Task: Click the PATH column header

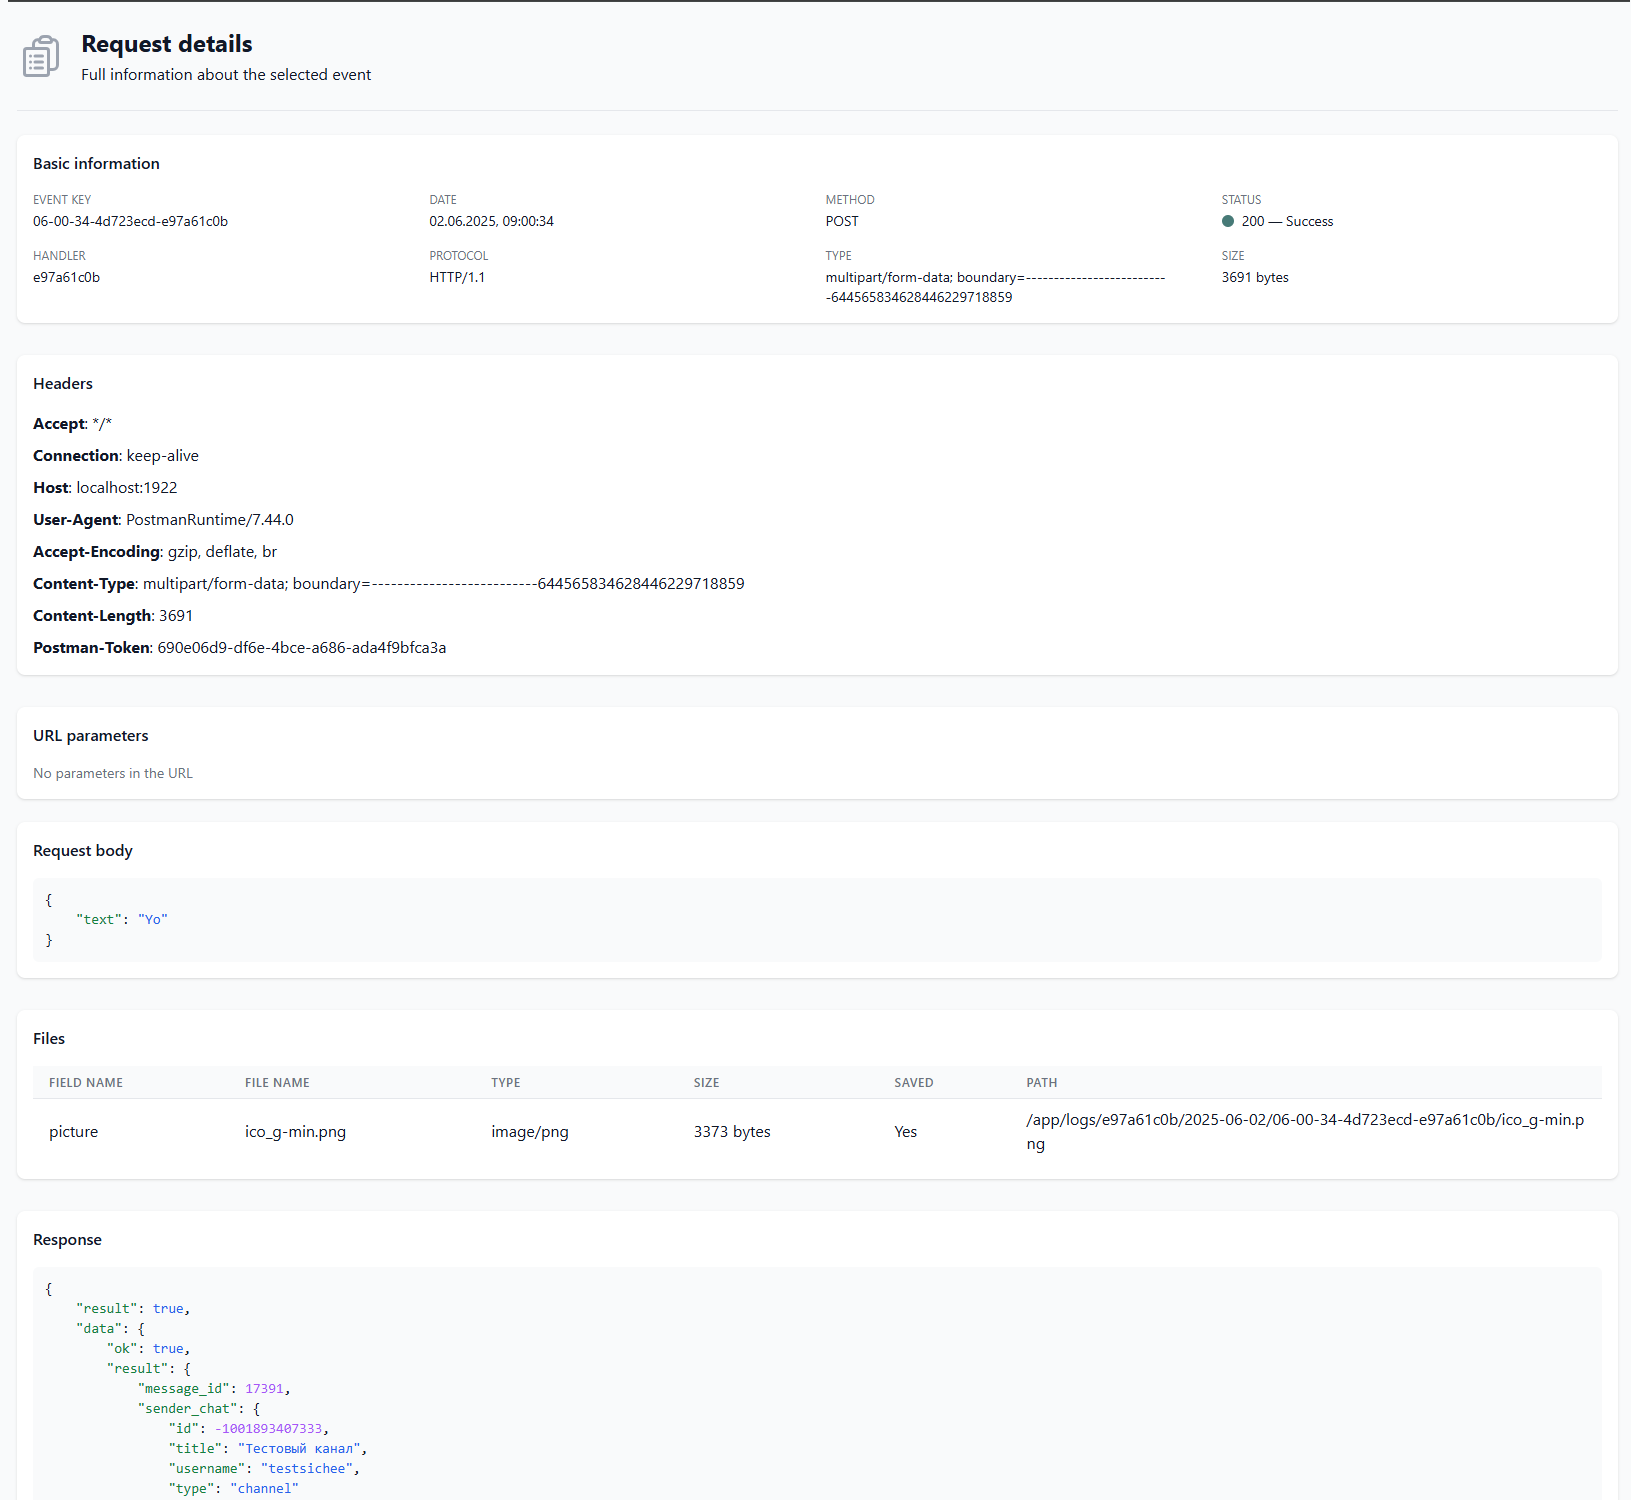Action: tap(1042, 1083)
